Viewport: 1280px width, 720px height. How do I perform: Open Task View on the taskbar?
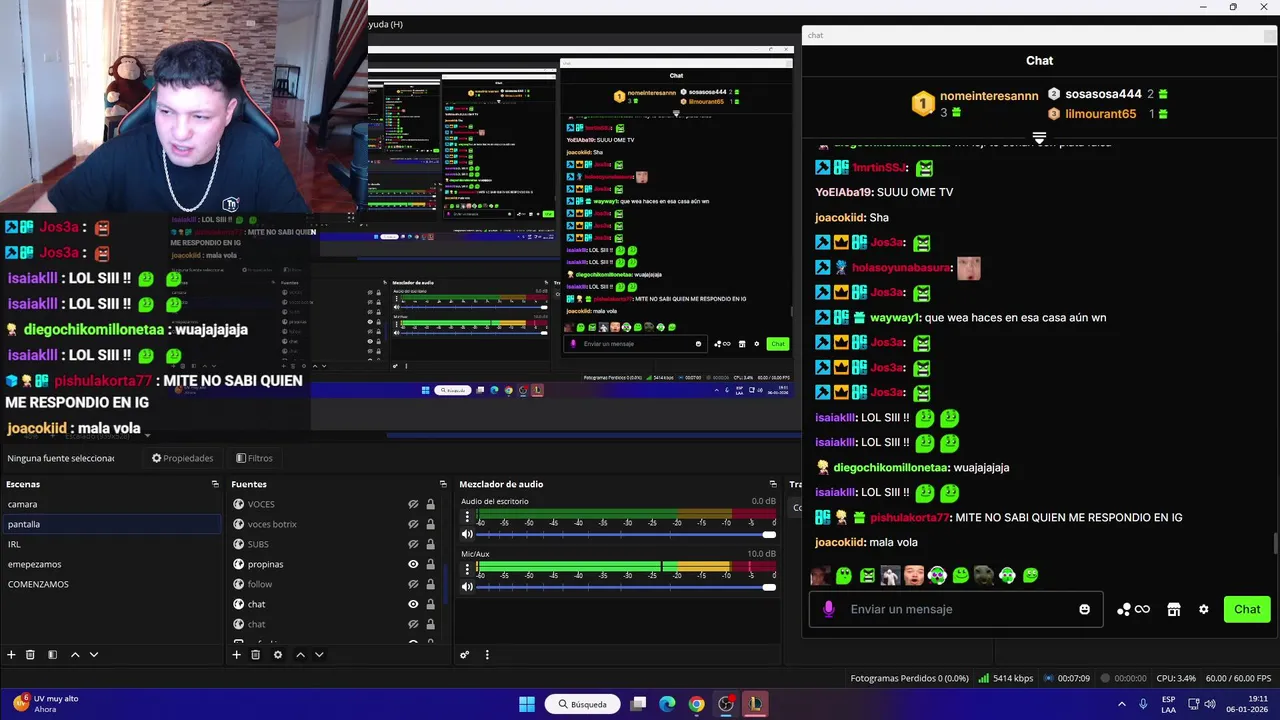(x=638, y=704)
